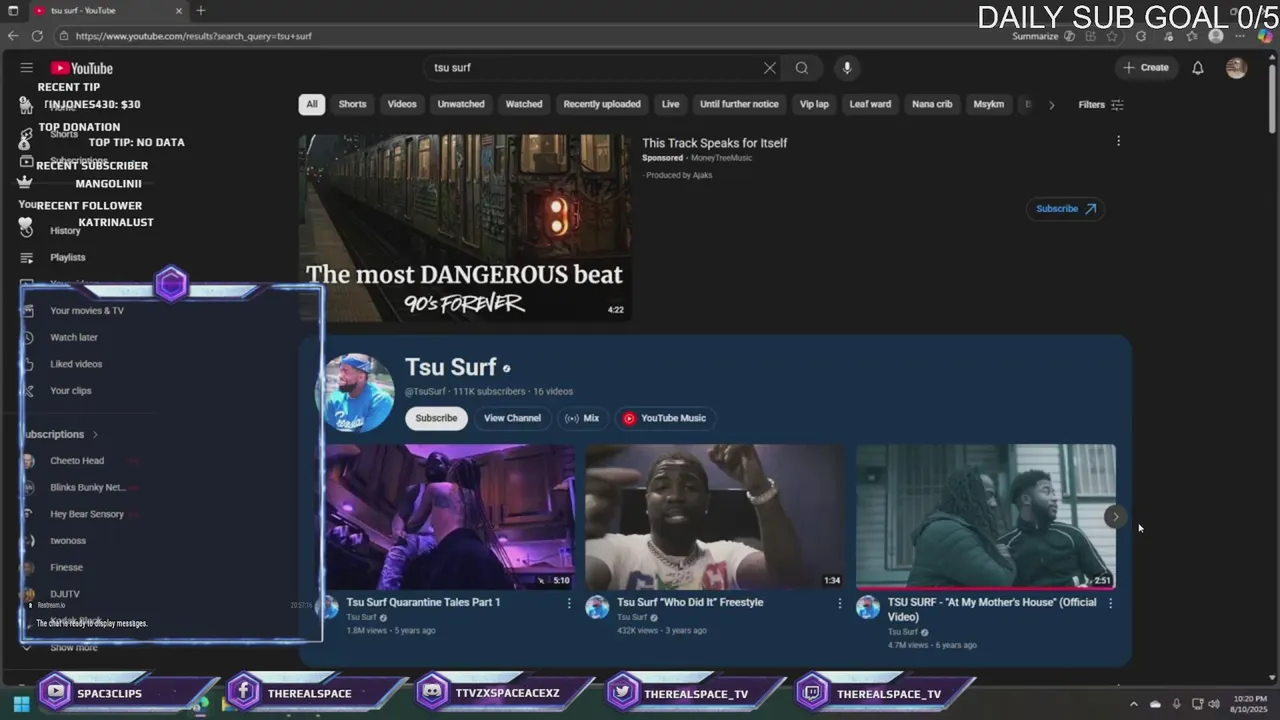The width and height of the screenshot is (1280, 720).
Task: Play the Tsu Surf Mix
Action: click(x=582, y=418)
